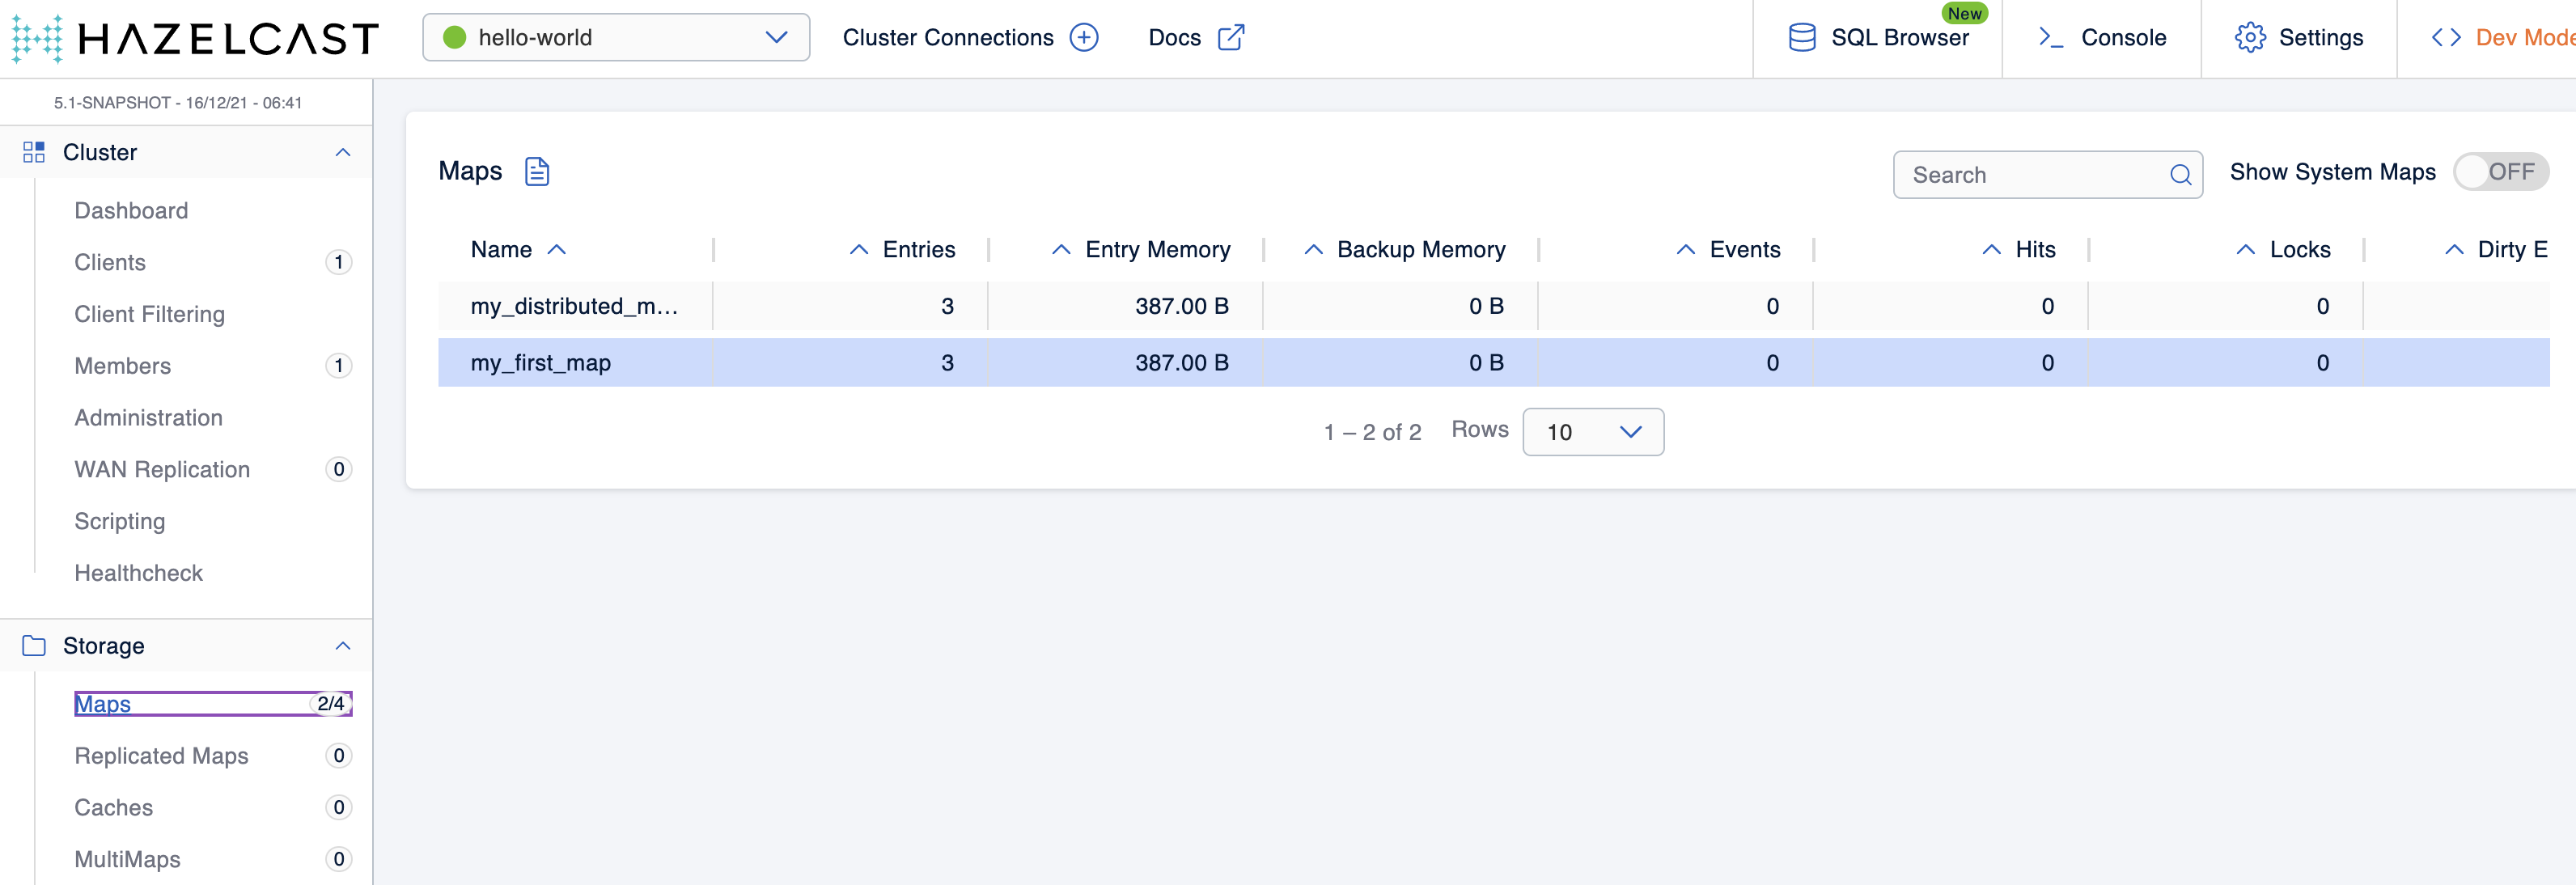
Task: Click the Settings gear icon
Action: click(x=2249, y=38)
